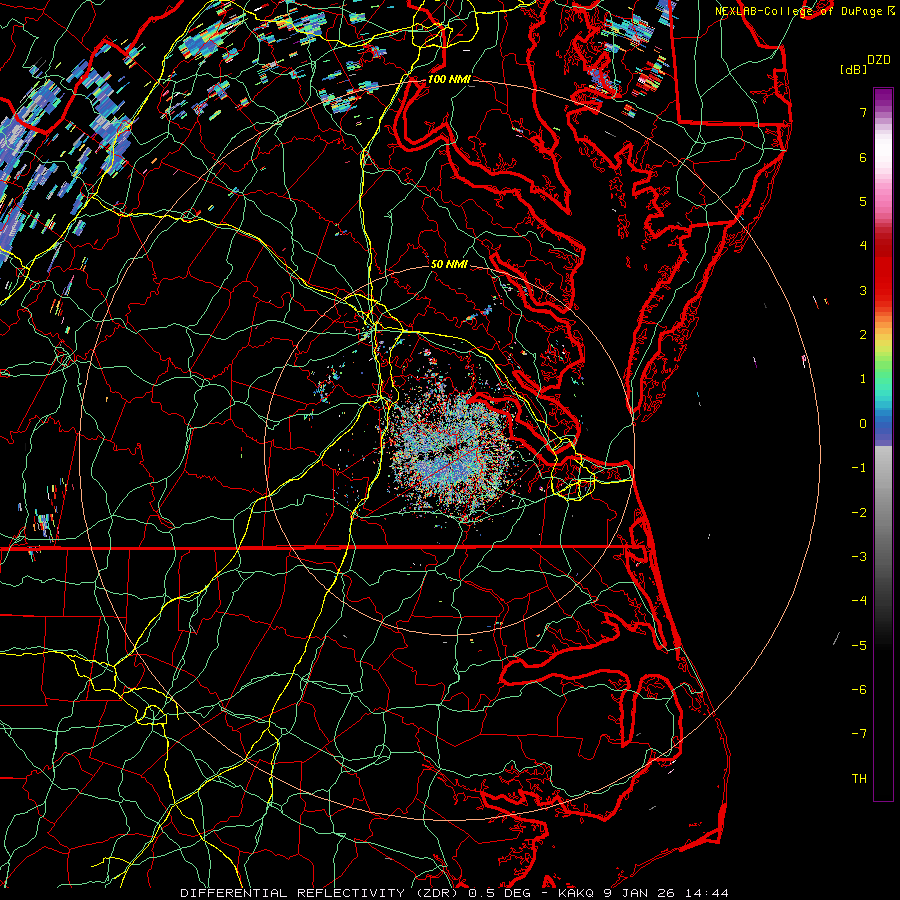Image resolution: width=900 pixels, height=900 pixels.
Task: Select the 2 value on the color scale
Action: point(863,335)
